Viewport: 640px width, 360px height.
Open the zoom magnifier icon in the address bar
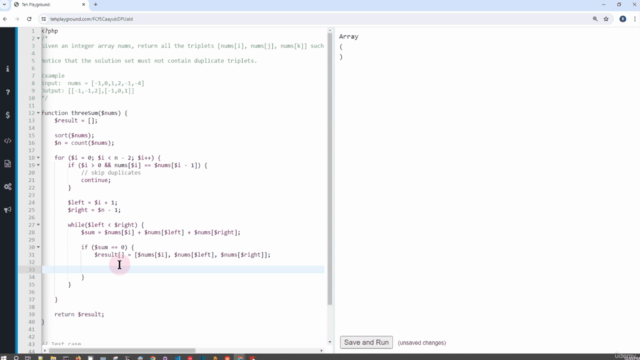595,19
